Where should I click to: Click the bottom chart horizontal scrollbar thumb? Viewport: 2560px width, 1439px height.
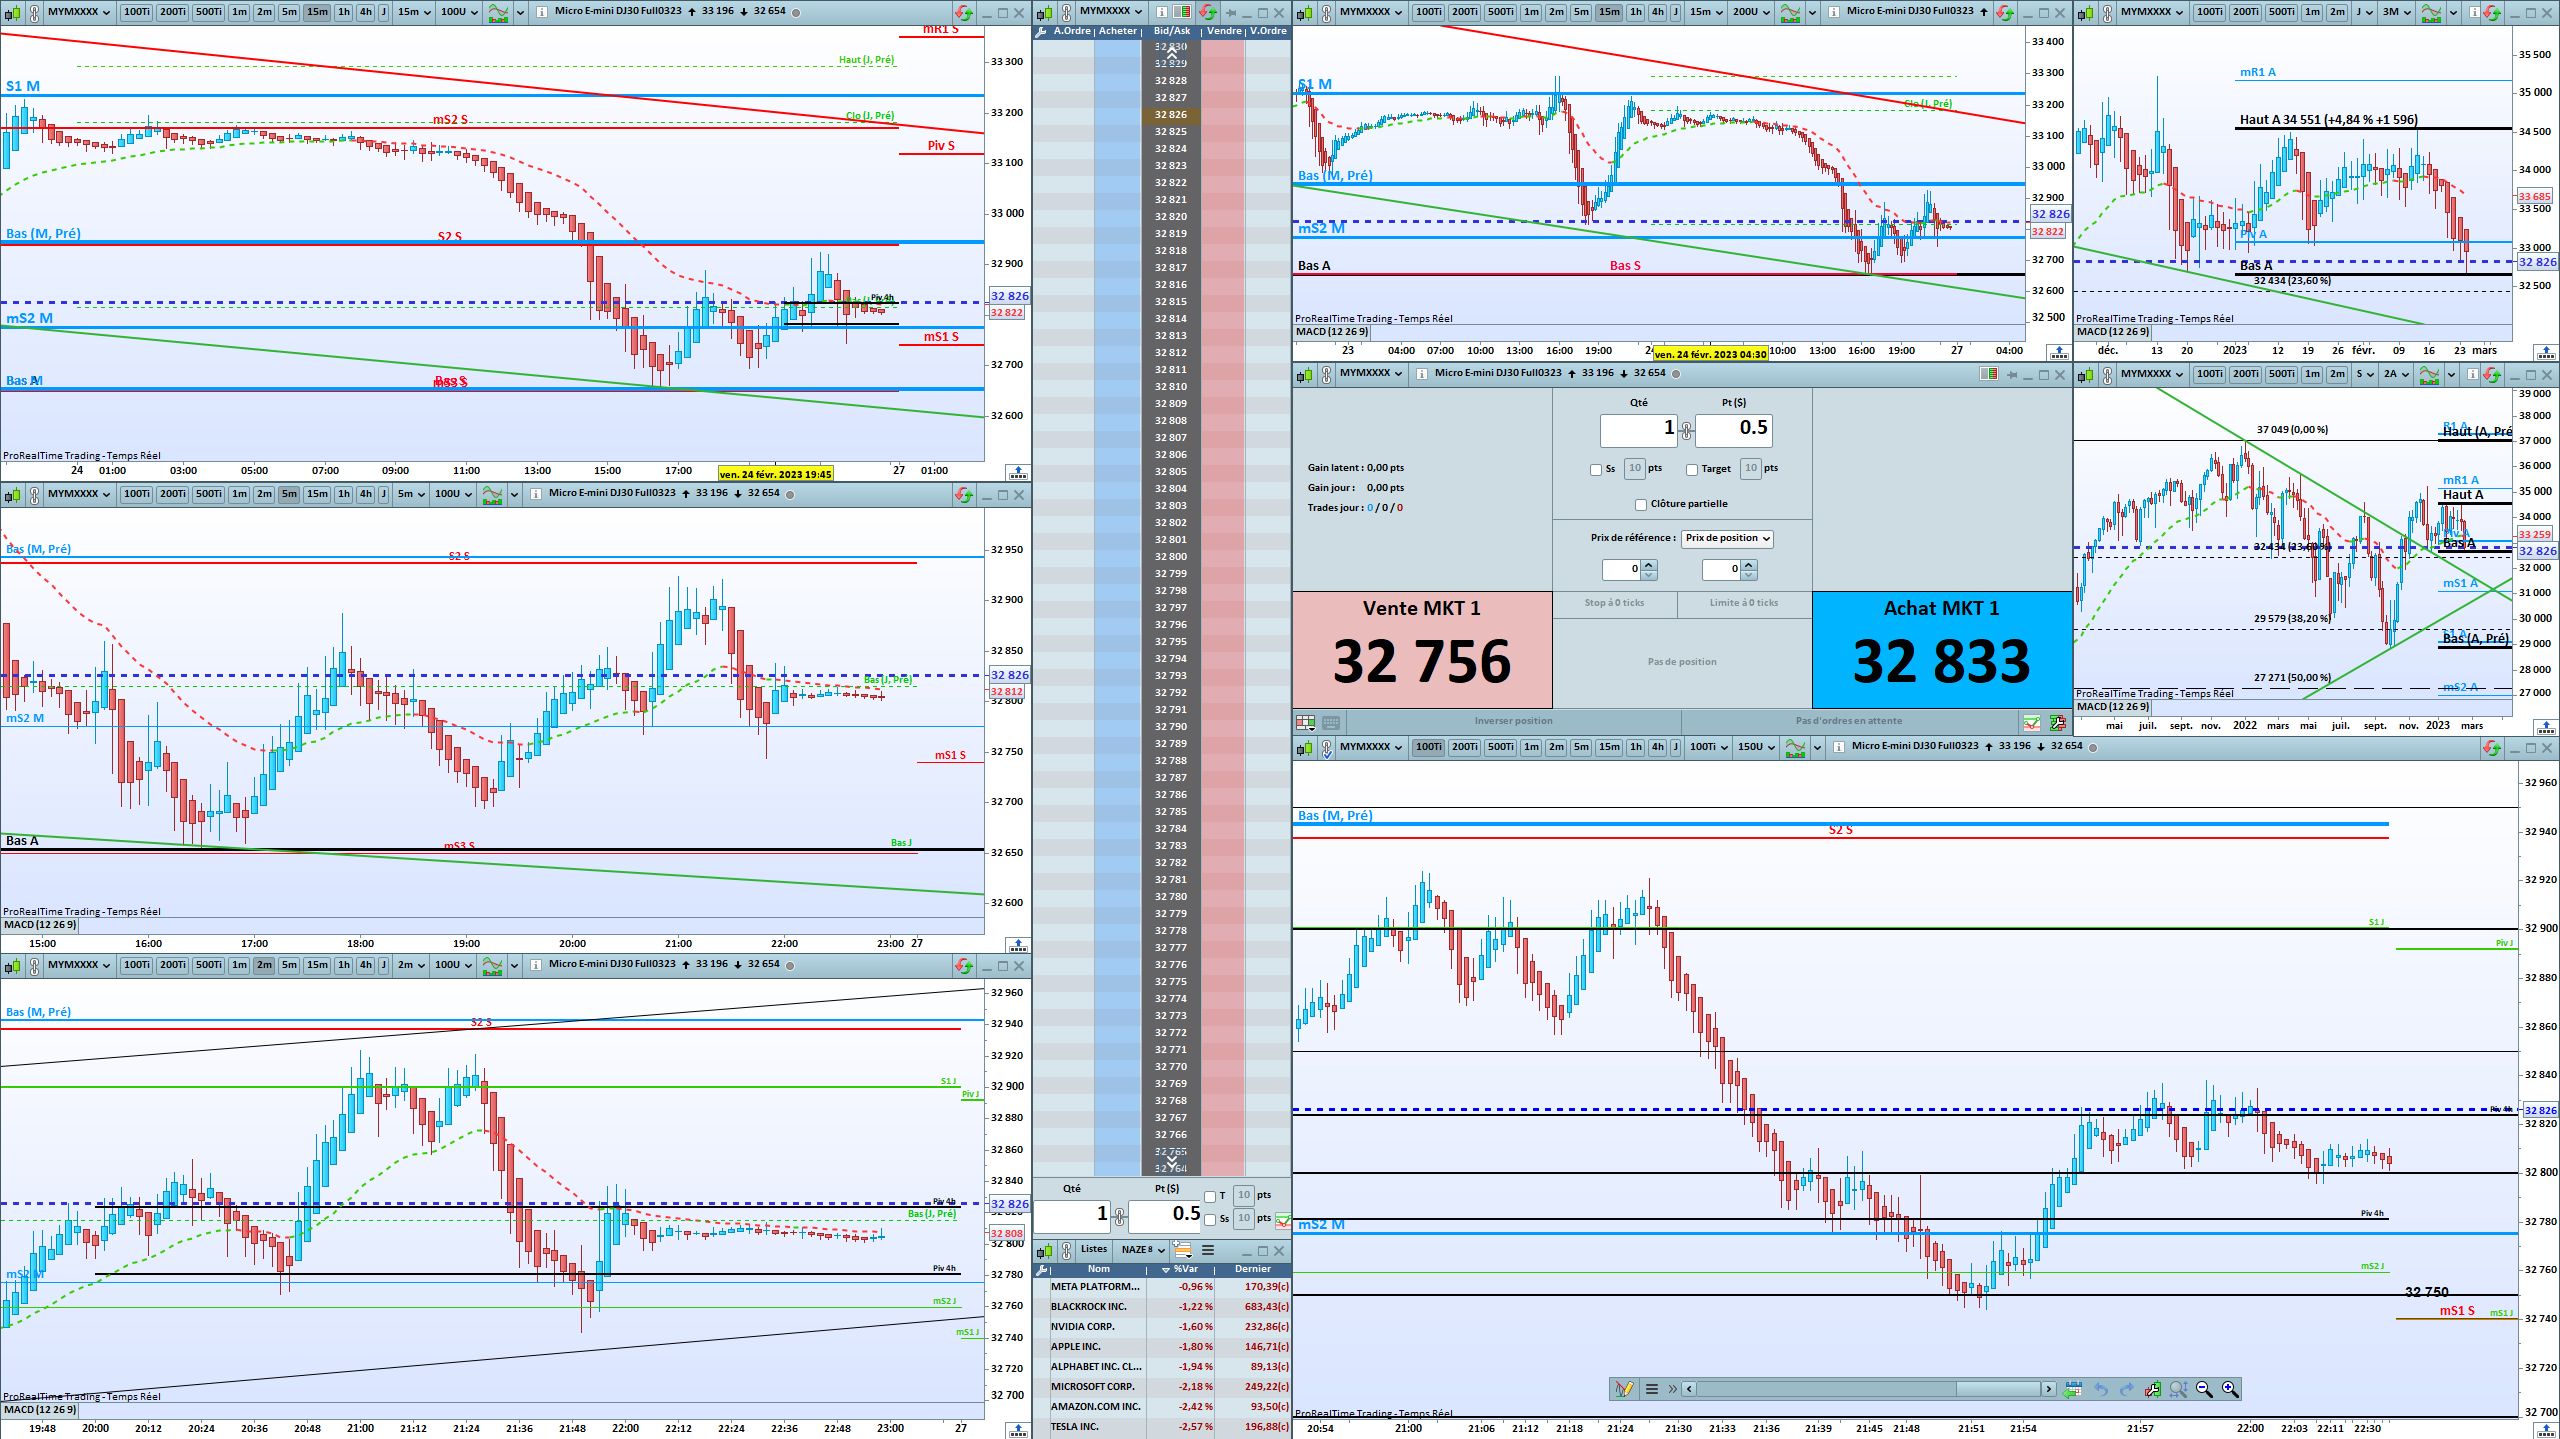point(1998,1389)
